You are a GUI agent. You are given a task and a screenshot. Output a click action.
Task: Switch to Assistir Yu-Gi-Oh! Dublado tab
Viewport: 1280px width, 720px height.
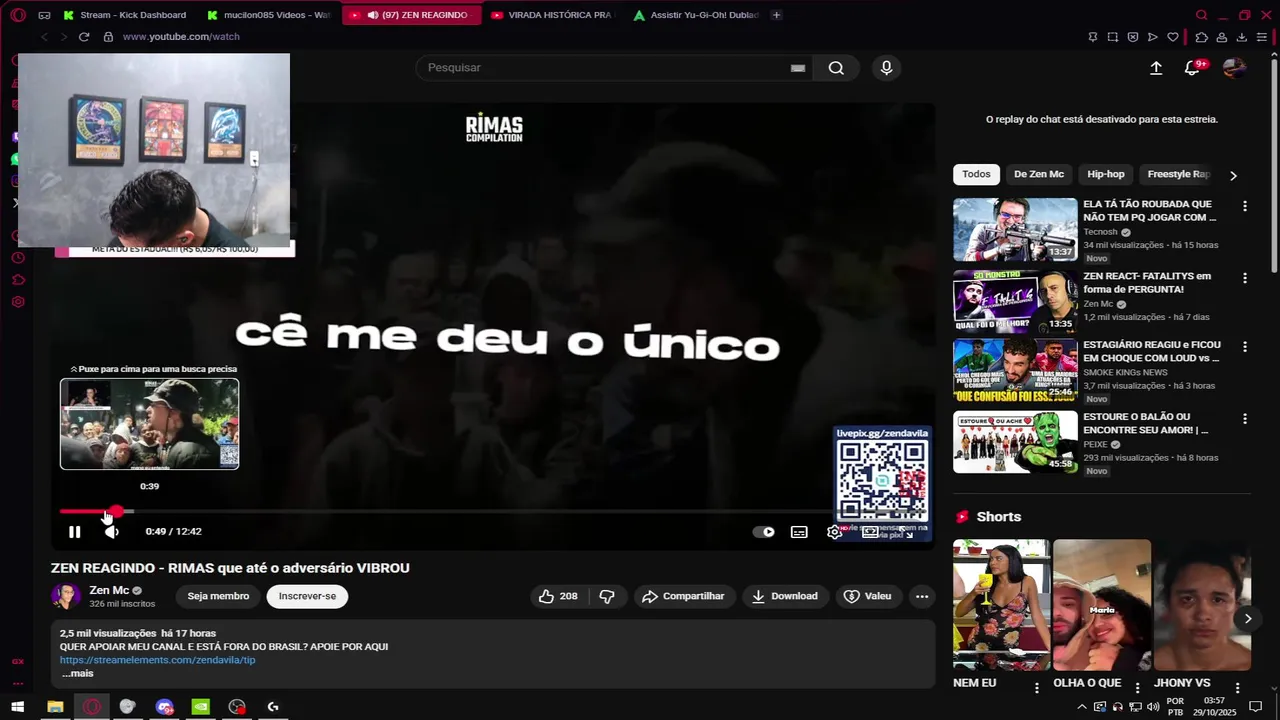coord(695,15)
